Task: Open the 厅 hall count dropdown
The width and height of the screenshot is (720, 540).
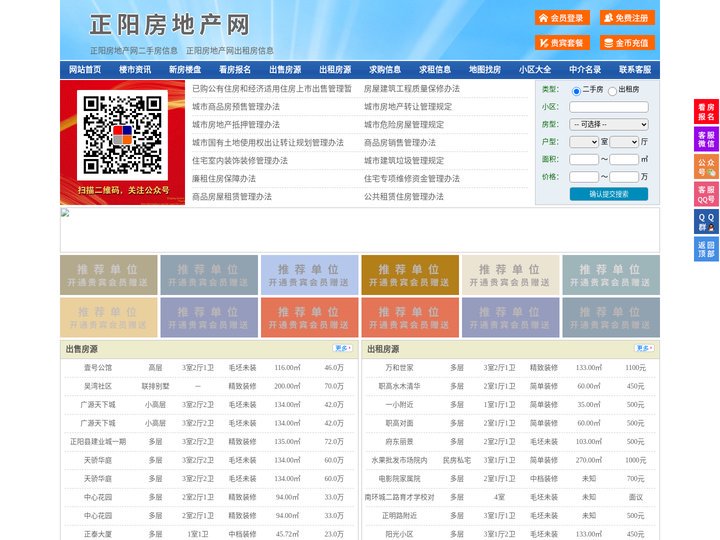Action: (x=624, y=142)
